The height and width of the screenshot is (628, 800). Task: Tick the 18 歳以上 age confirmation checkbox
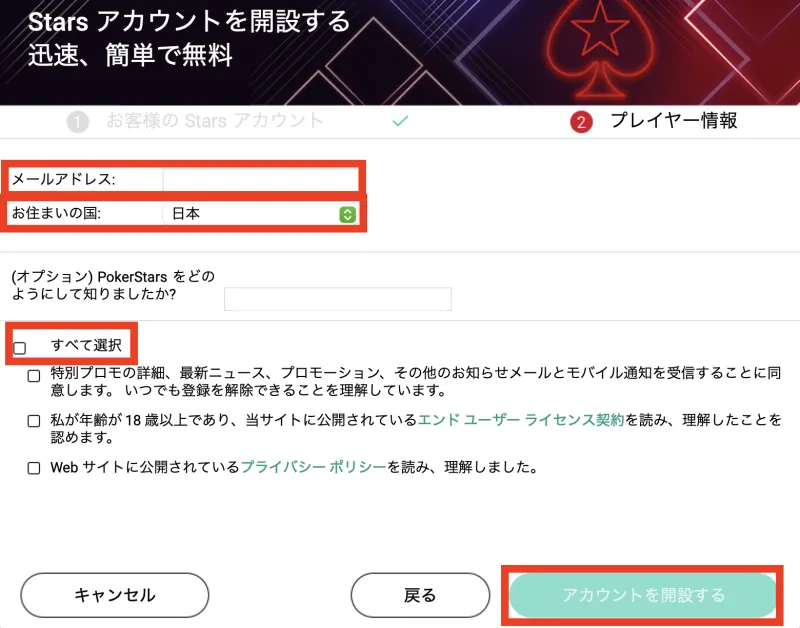[x=34, y=421]
